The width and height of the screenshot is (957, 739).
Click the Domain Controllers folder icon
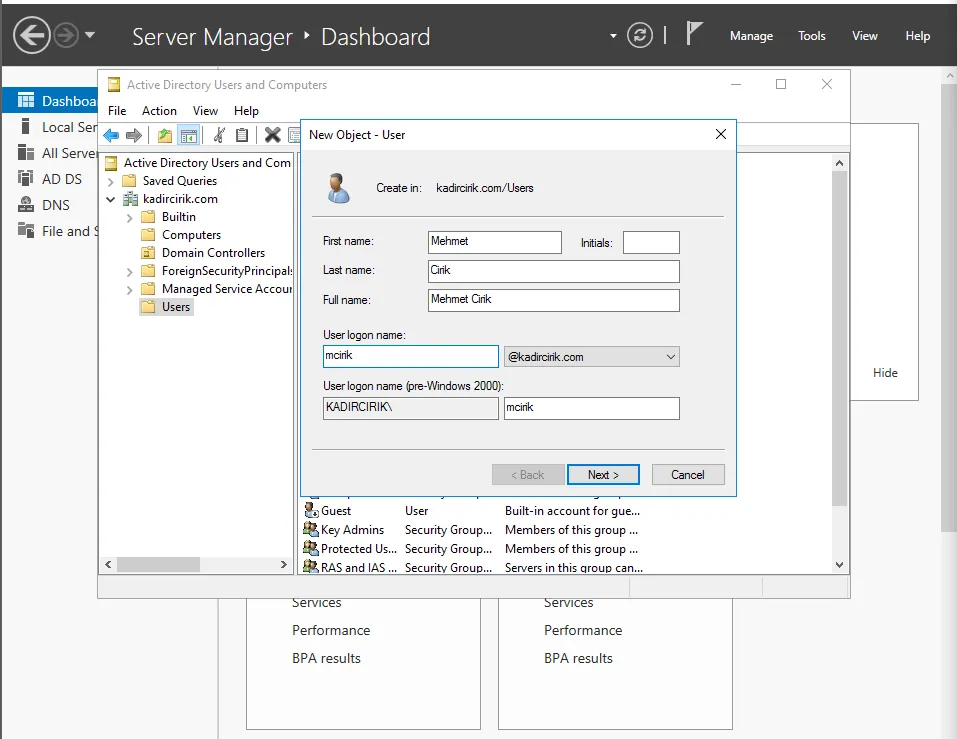[x=148, y=253]
